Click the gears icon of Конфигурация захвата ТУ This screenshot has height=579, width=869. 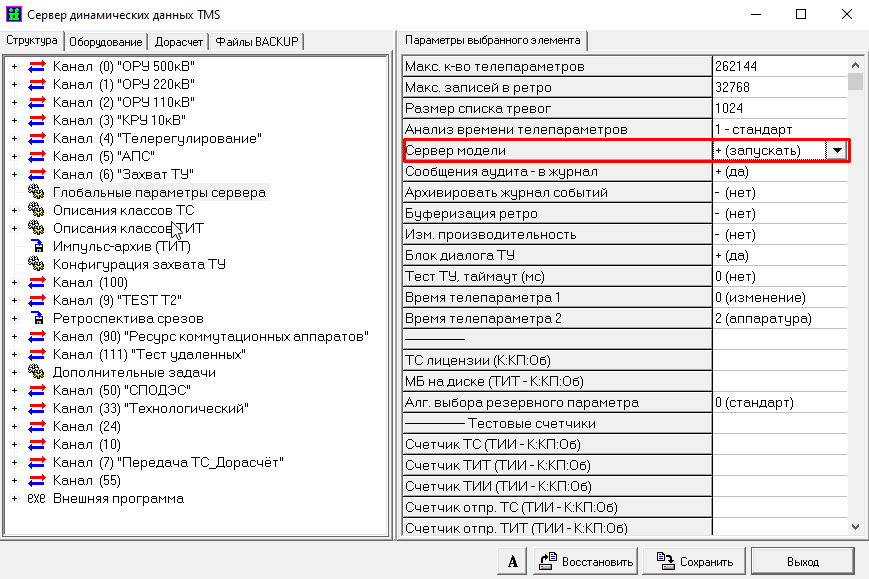[36, 264]
